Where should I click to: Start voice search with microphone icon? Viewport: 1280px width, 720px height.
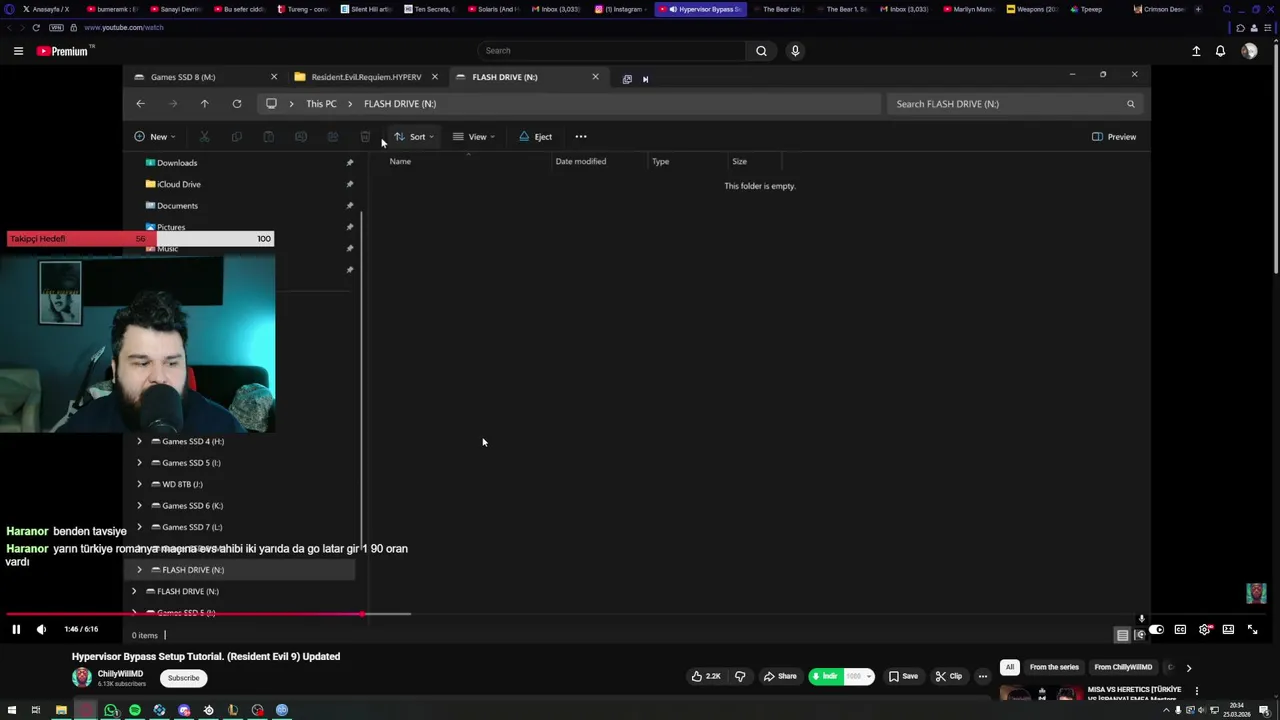tap(795, 51)
